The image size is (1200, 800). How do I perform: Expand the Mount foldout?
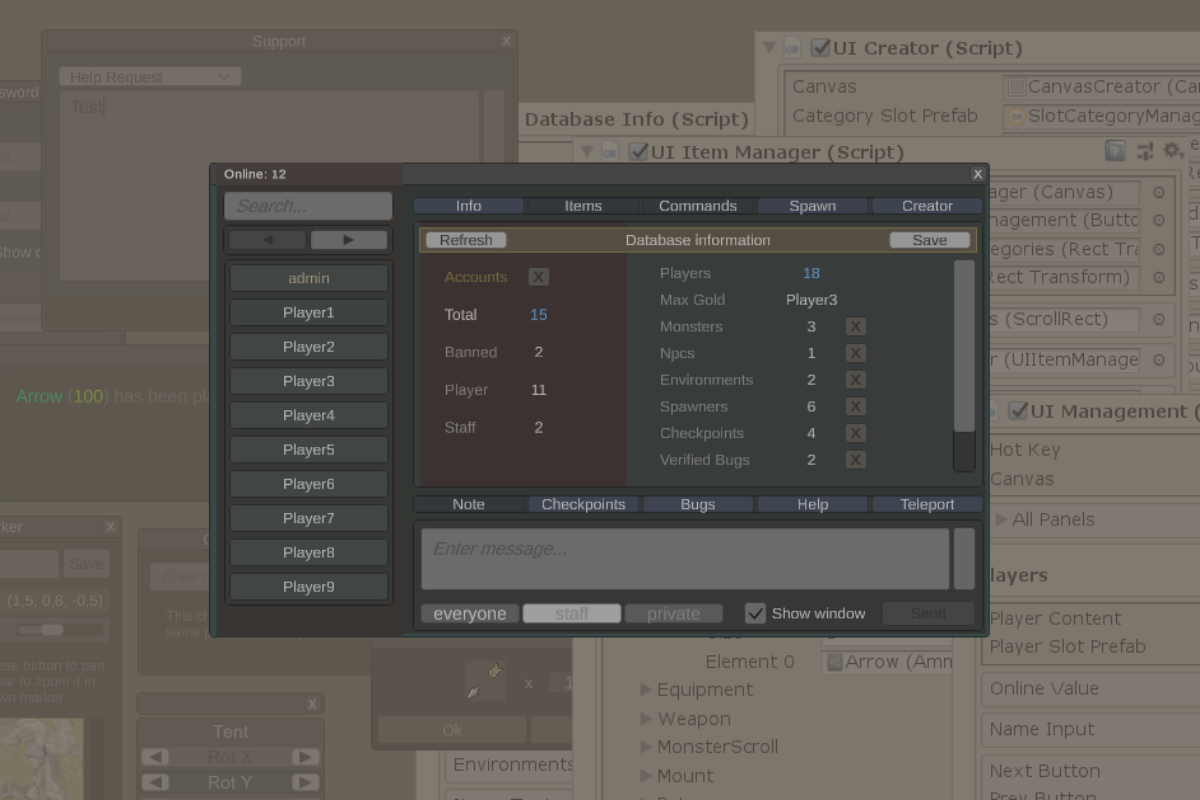[646, 776]
